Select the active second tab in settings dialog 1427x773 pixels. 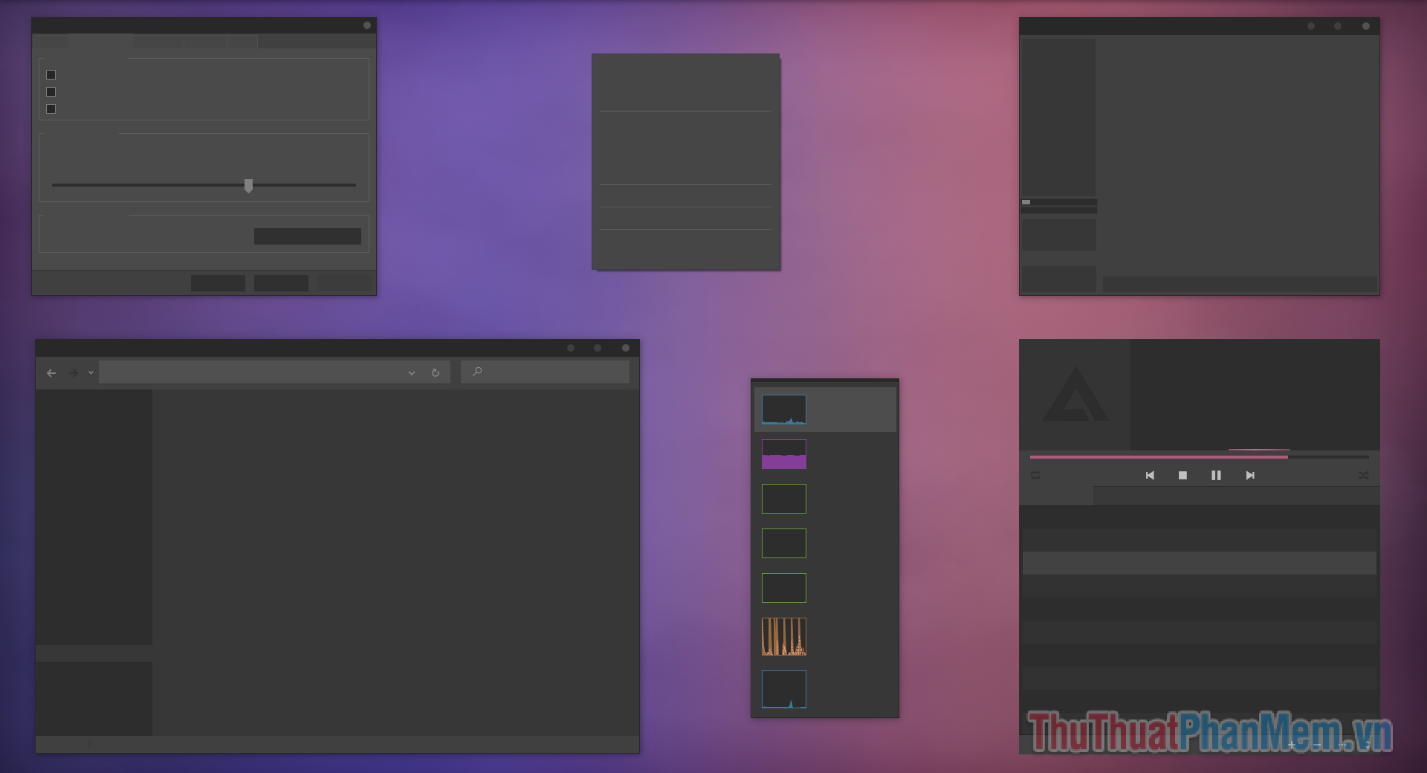tap(100, 42)
